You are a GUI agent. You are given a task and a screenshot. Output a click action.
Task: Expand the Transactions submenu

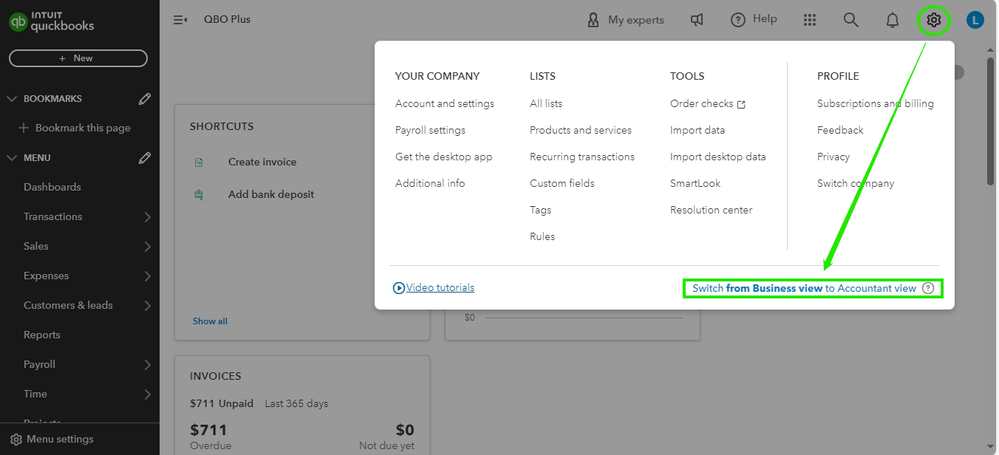[x=147, y=217]
